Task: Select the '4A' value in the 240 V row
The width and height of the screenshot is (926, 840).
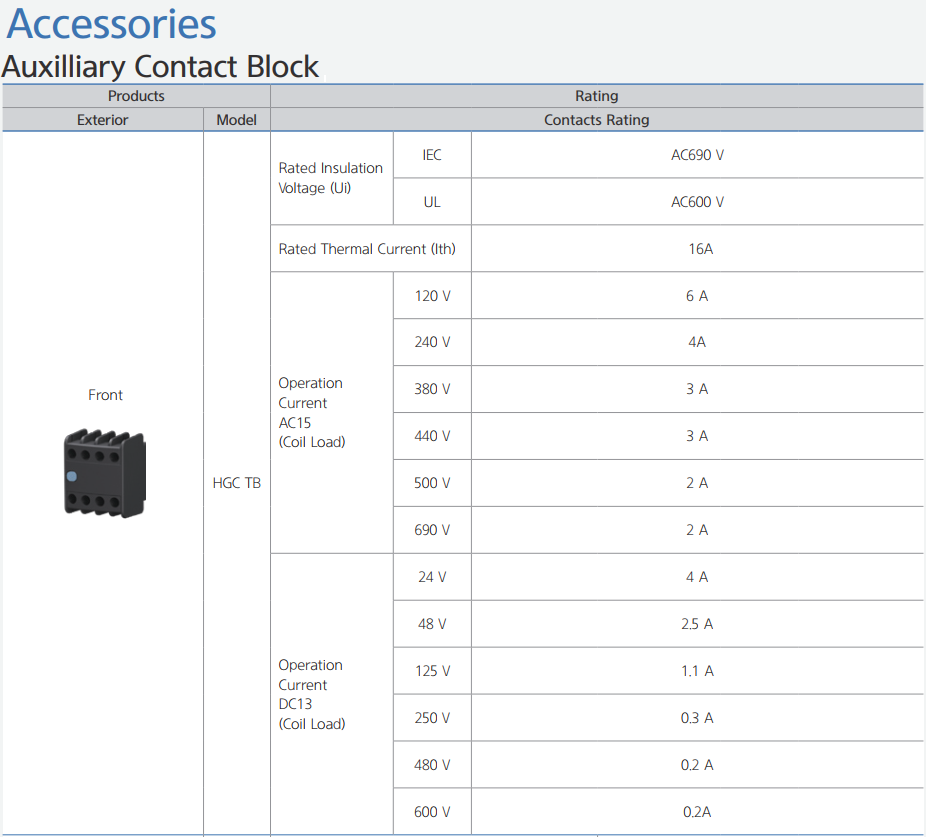Action: [x=697, y=342]
